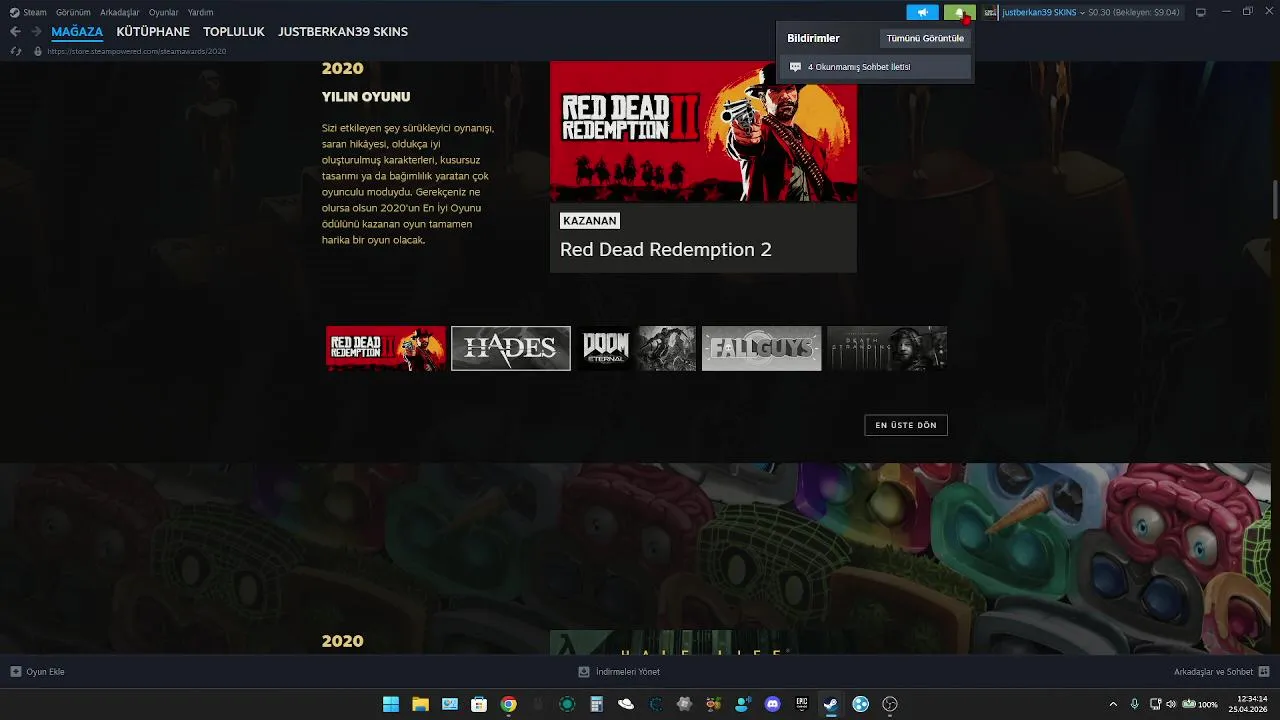Select the Death Stranding nominee thumbnail
Viewport: 1280px width, 720px height.
click(887, 348)
